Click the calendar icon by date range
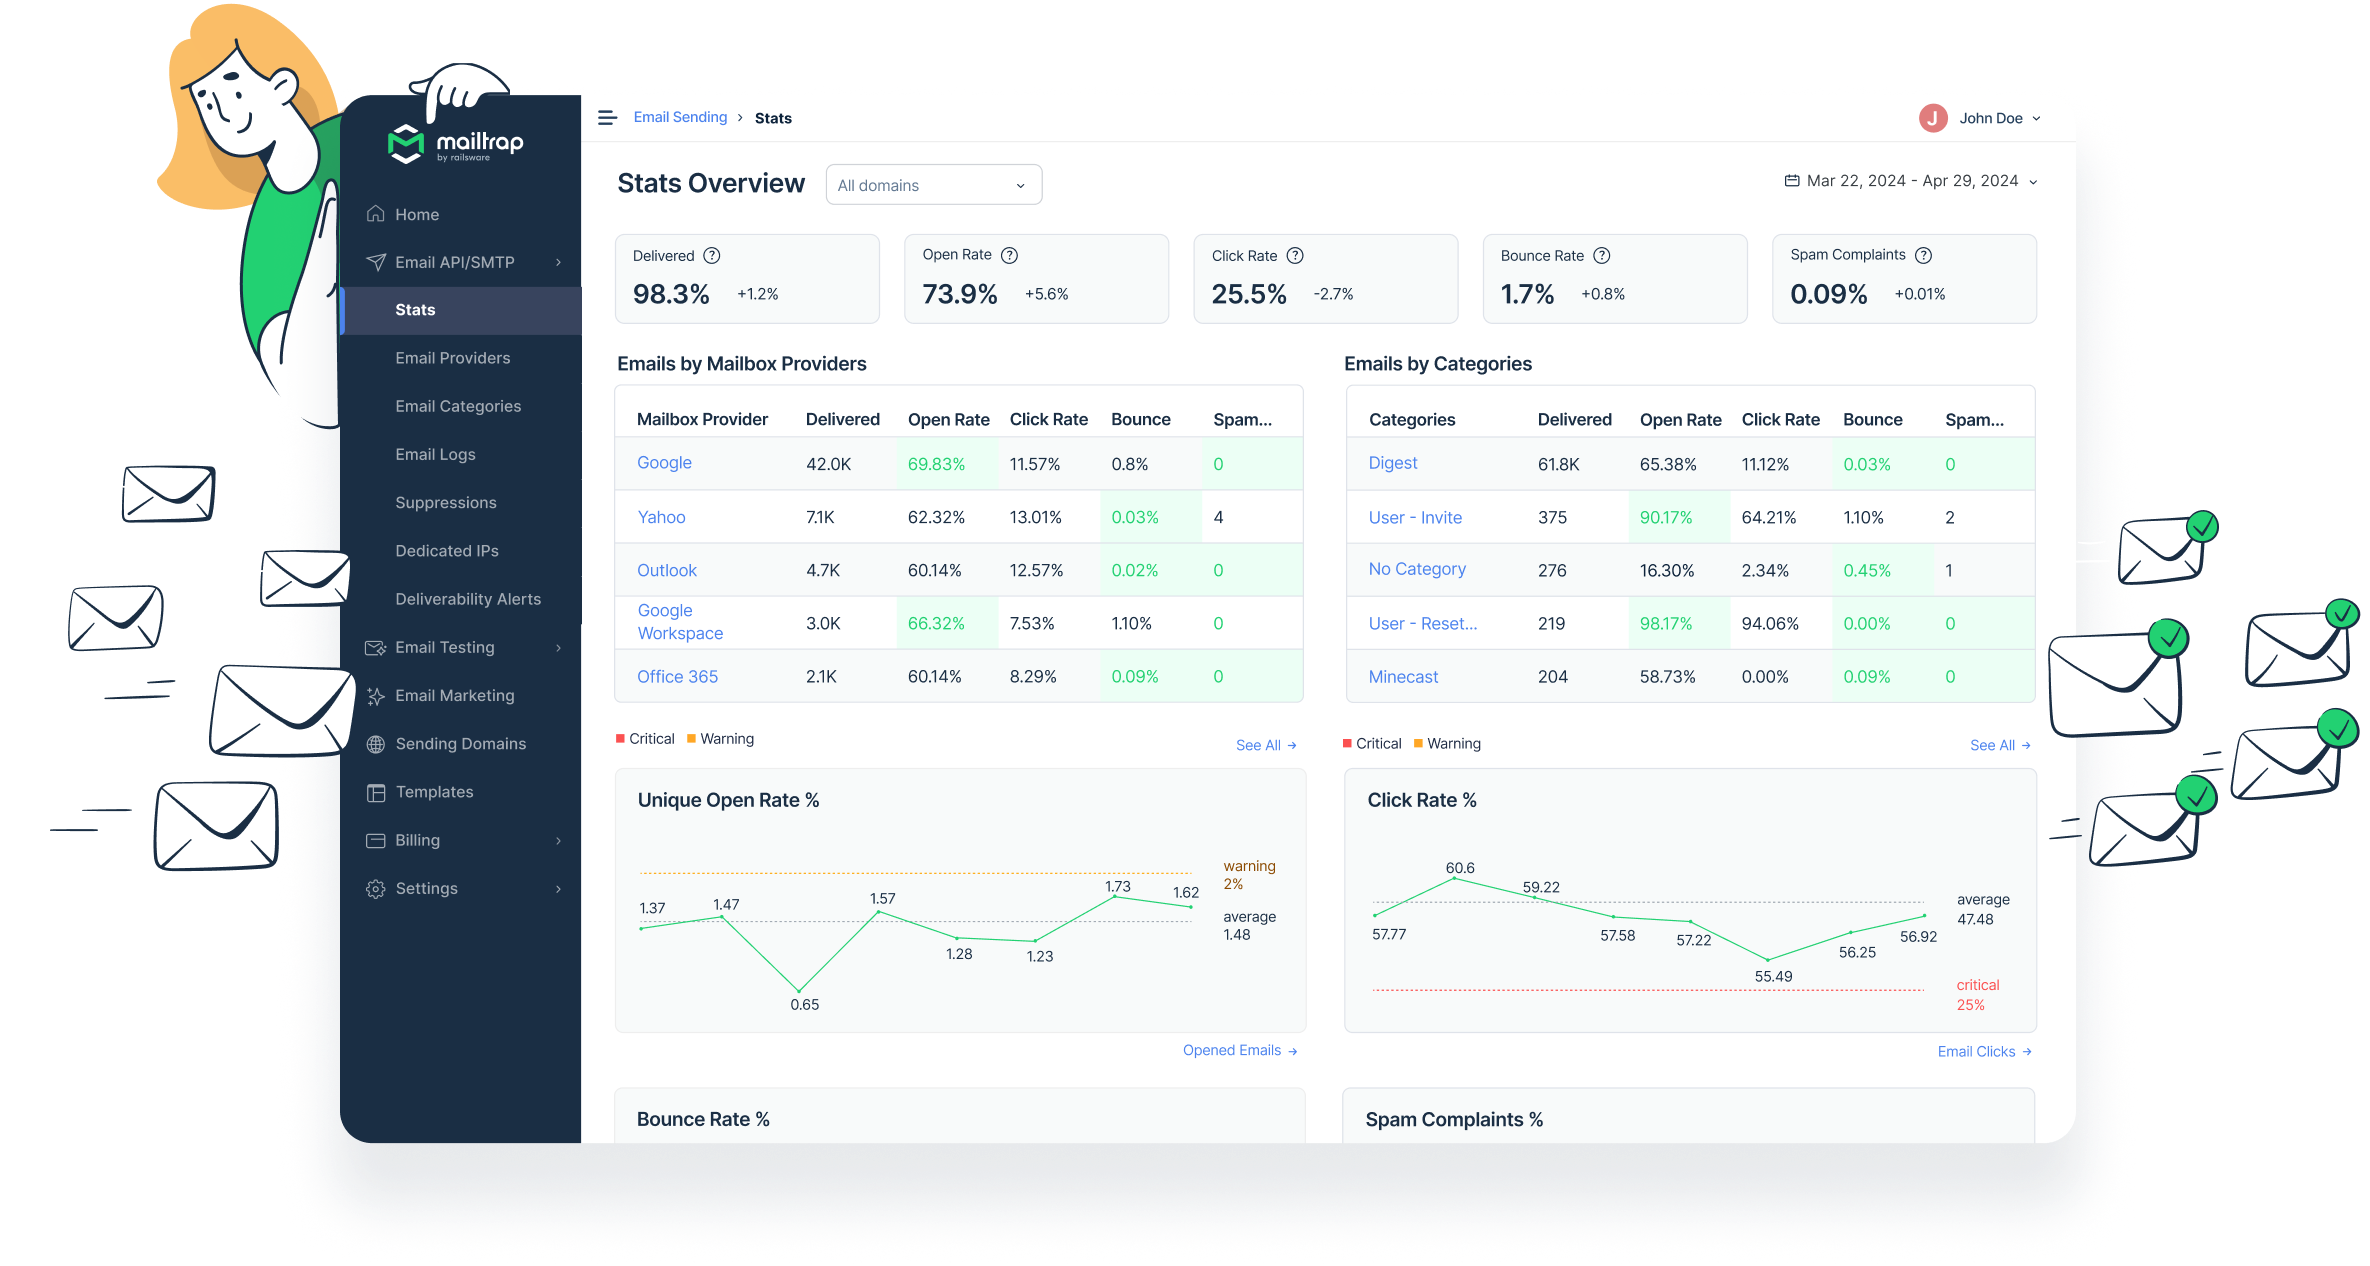Image resolution: width=2370 pixels, height=1266 pixels. coord(1792,181)
